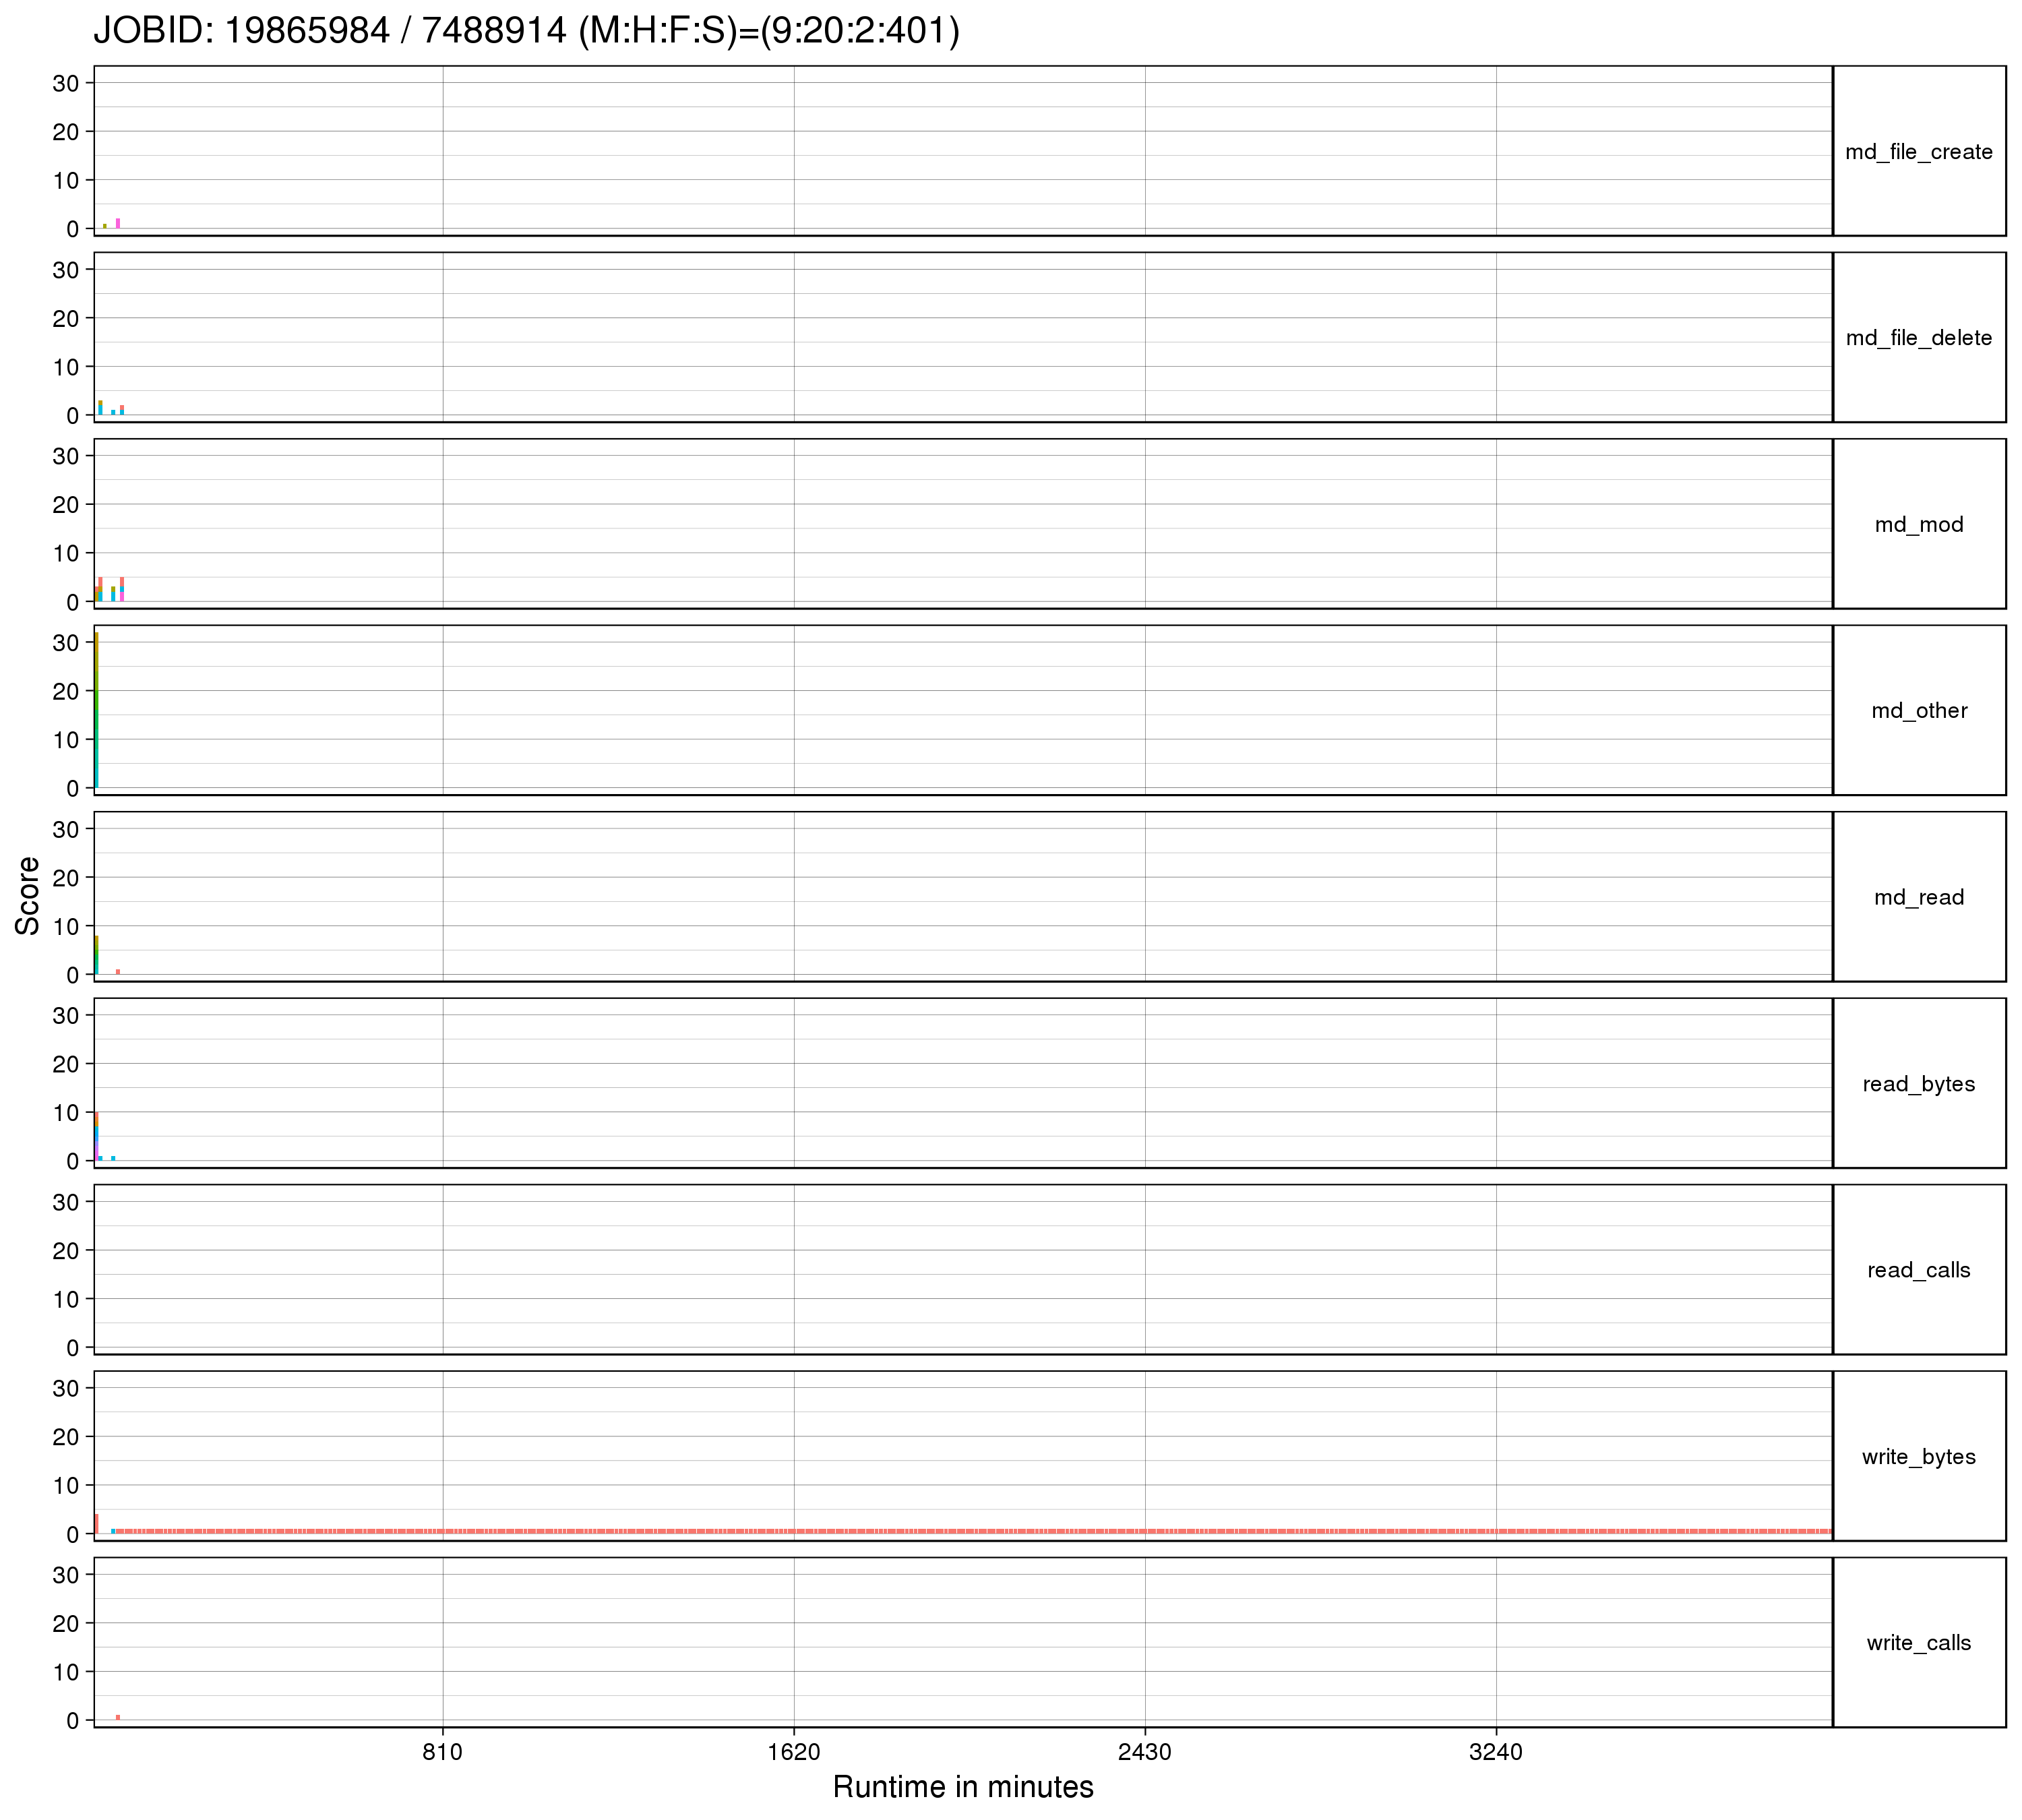The height and width of the screenshot is (1820, 2022).
Task: Click the 2430 x-axis tick label
Action: pyautogui.click(x=1144, y=1752)
